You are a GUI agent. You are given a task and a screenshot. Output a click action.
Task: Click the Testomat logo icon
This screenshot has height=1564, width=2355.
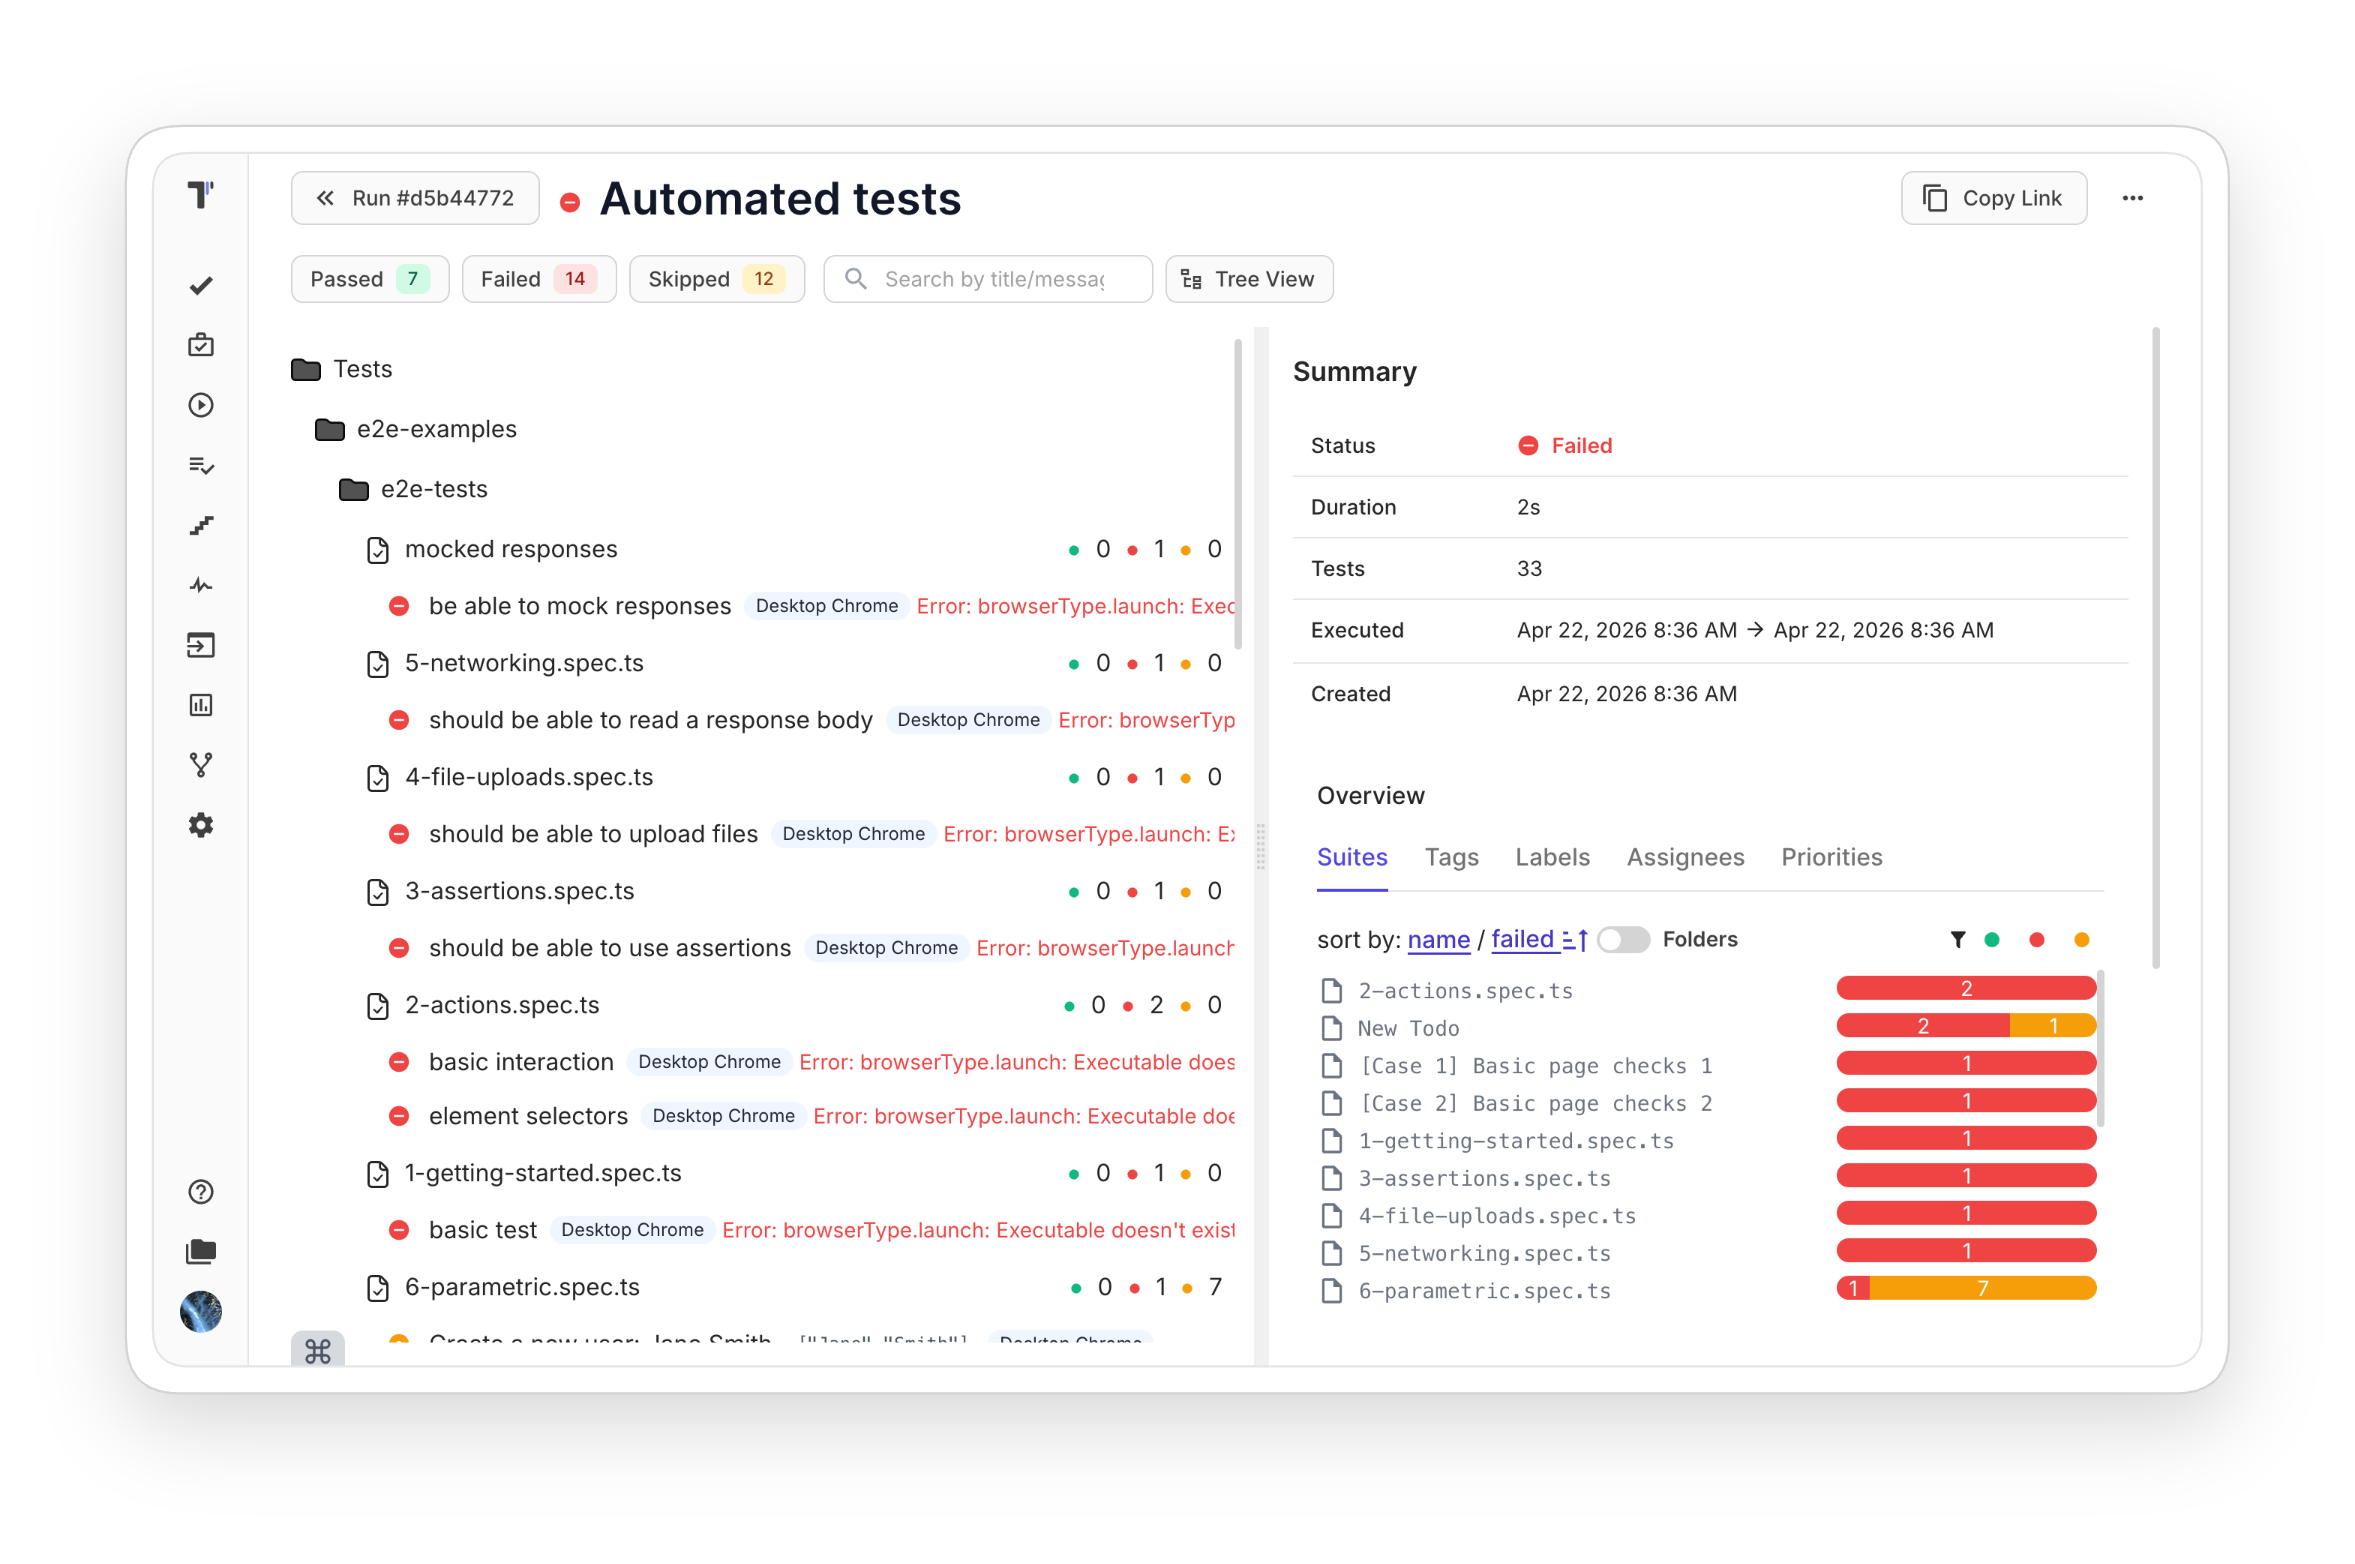[201, 194]
